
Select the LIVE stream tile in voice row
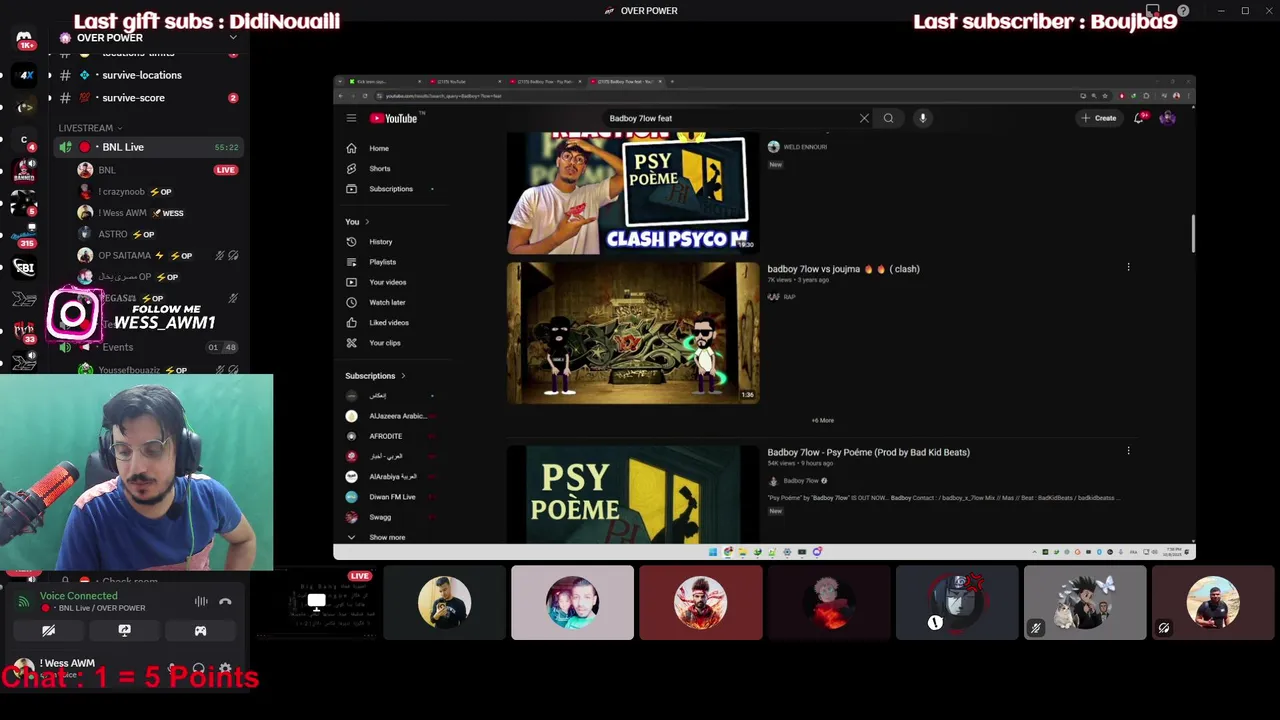tap(316, 602)
